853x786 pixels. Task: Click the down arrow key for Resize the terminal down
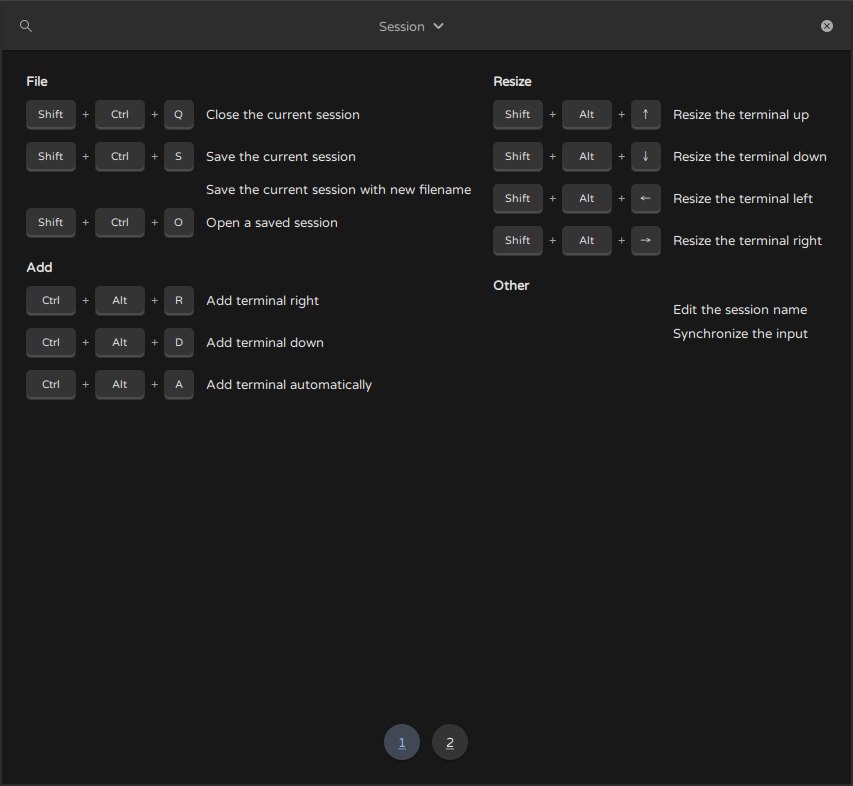tap(646, 156)
